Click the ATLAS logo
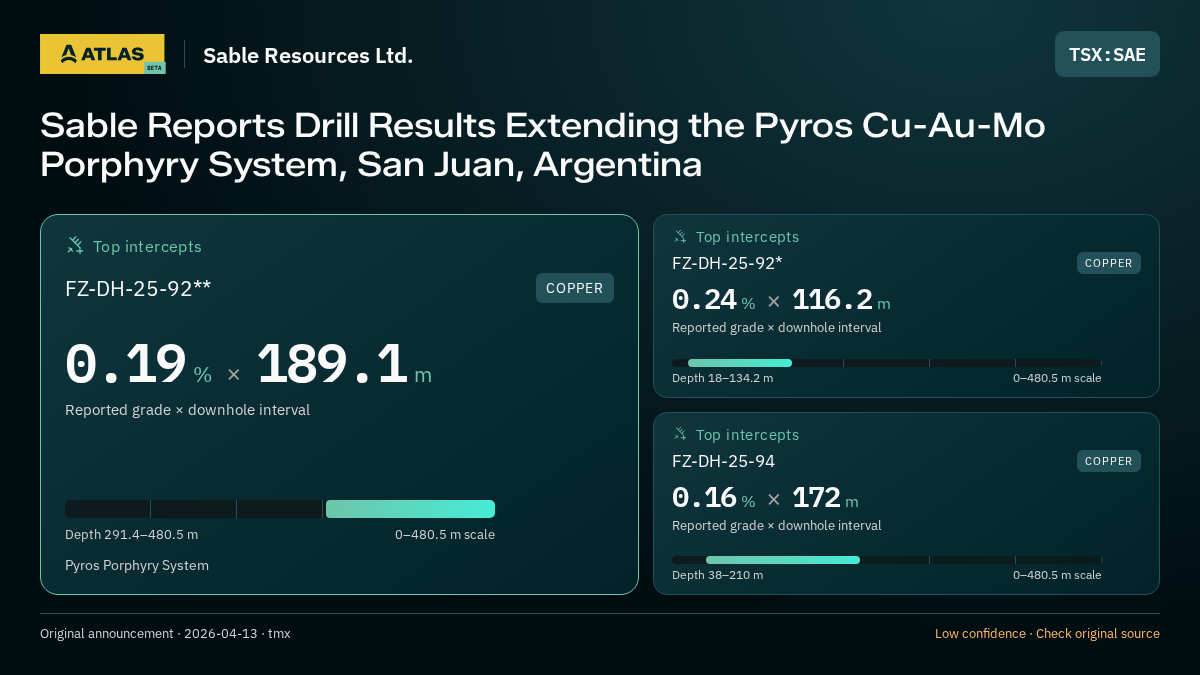Screen dimensions: 1200x675 pos(102,54)
